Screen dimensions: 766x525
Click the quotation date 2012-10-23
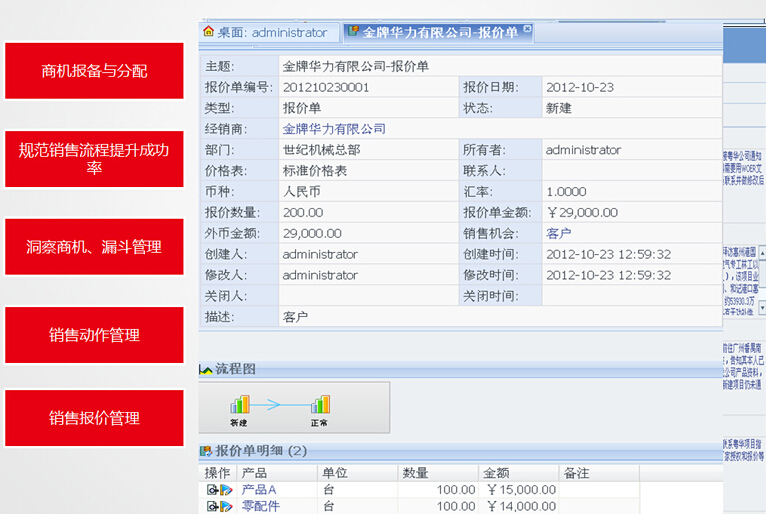tap(580, 87)
